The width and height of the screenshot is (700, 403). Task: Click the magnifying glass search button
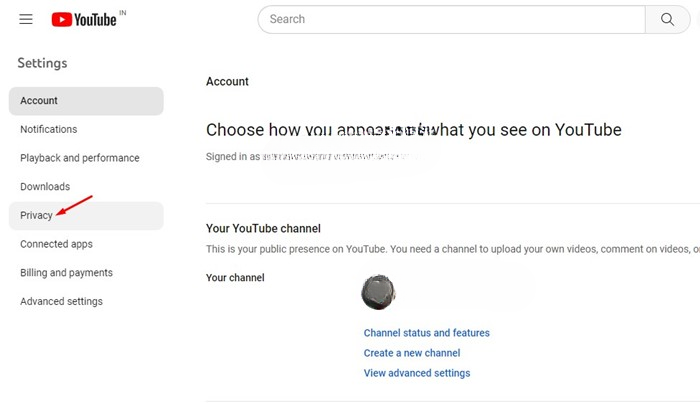[x=667, y=19]
